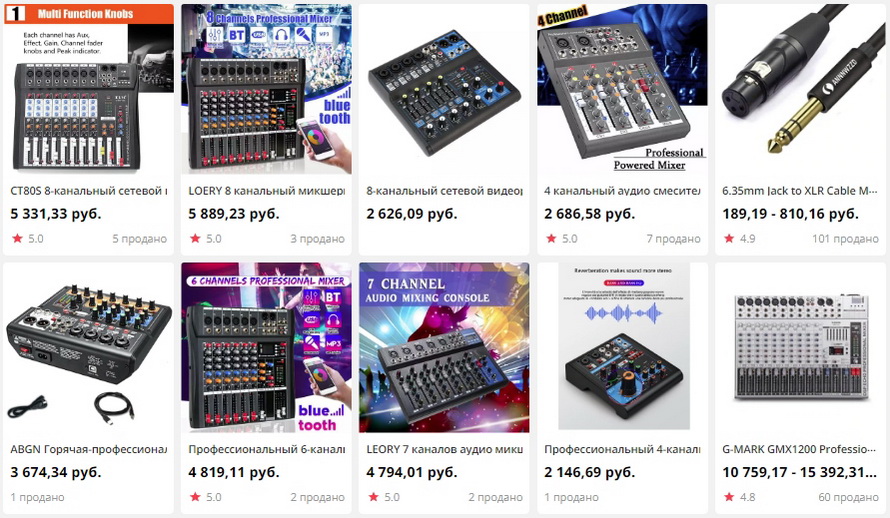Select the 6 Channels Professional Mixer thumbnail
The image size is (890, 518).
pyautogui.click(x=266, y=347)
